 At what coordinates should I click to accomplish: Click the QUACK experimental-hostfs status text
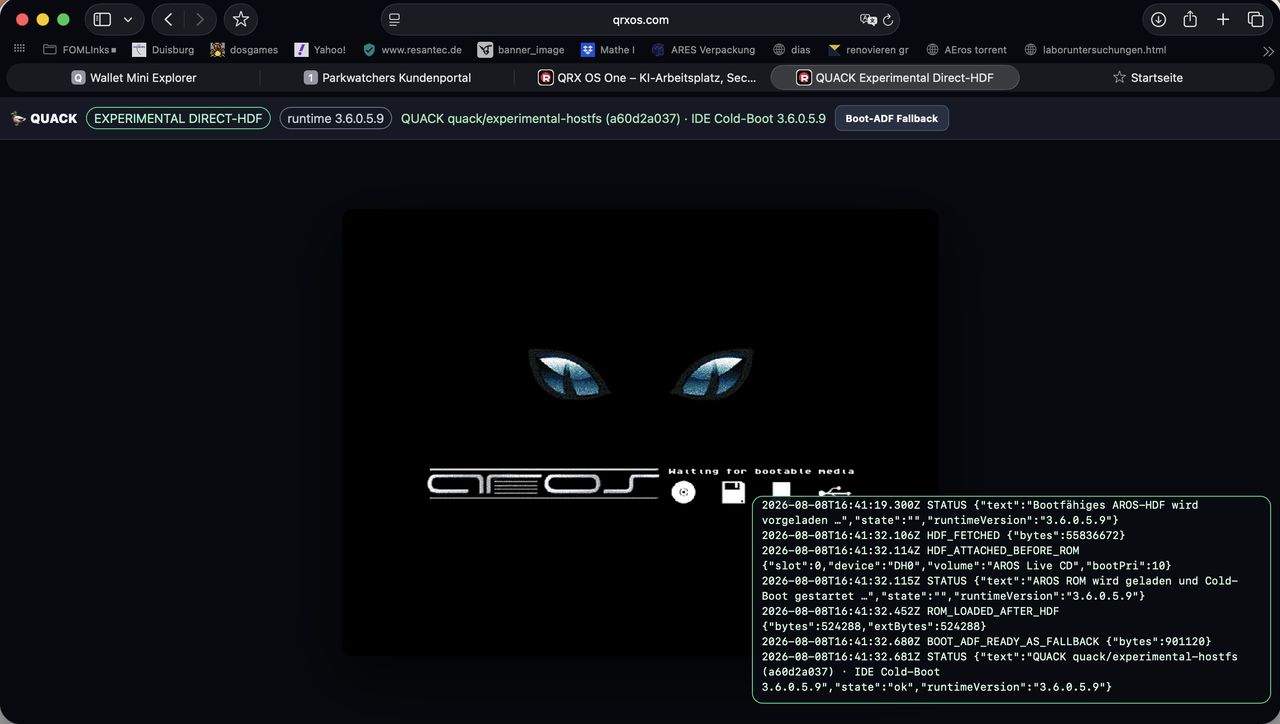point(613,118)
